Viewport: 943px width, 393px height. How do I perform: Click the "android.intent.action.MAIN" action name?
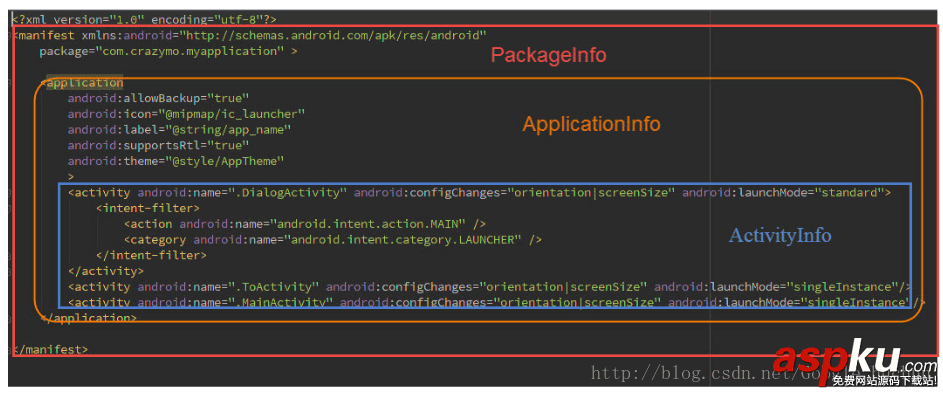coord(368,224)
